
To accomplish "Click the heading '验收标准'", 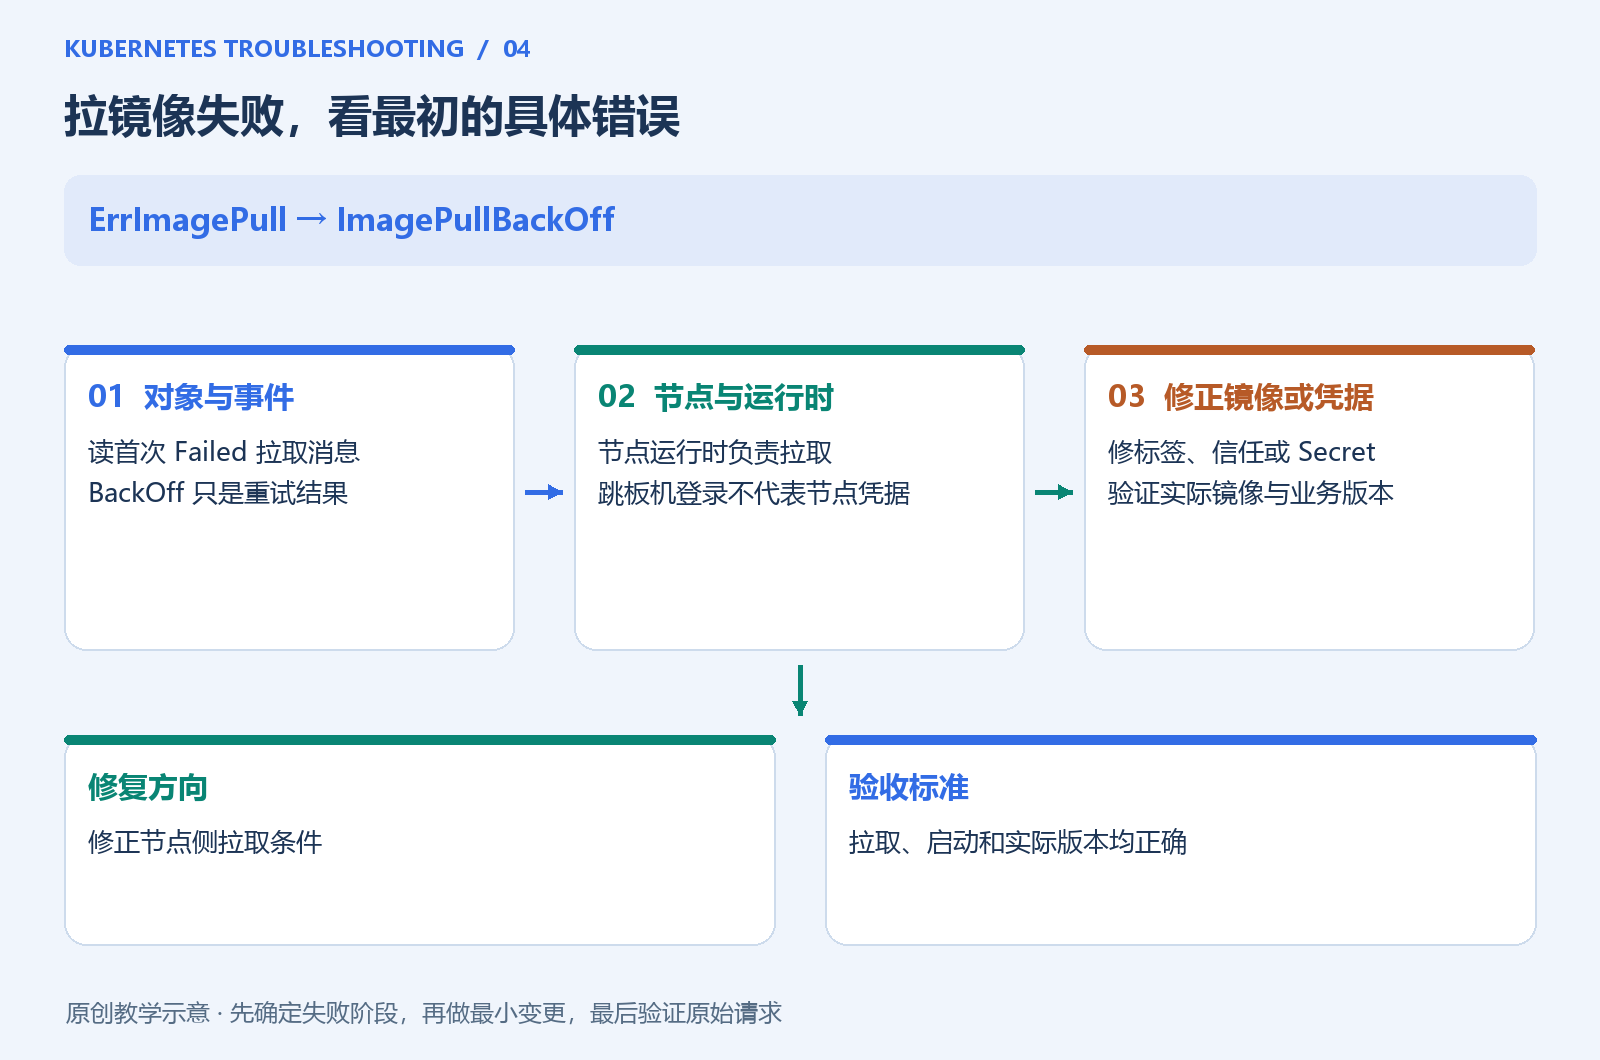I will [x=909, y=787].
